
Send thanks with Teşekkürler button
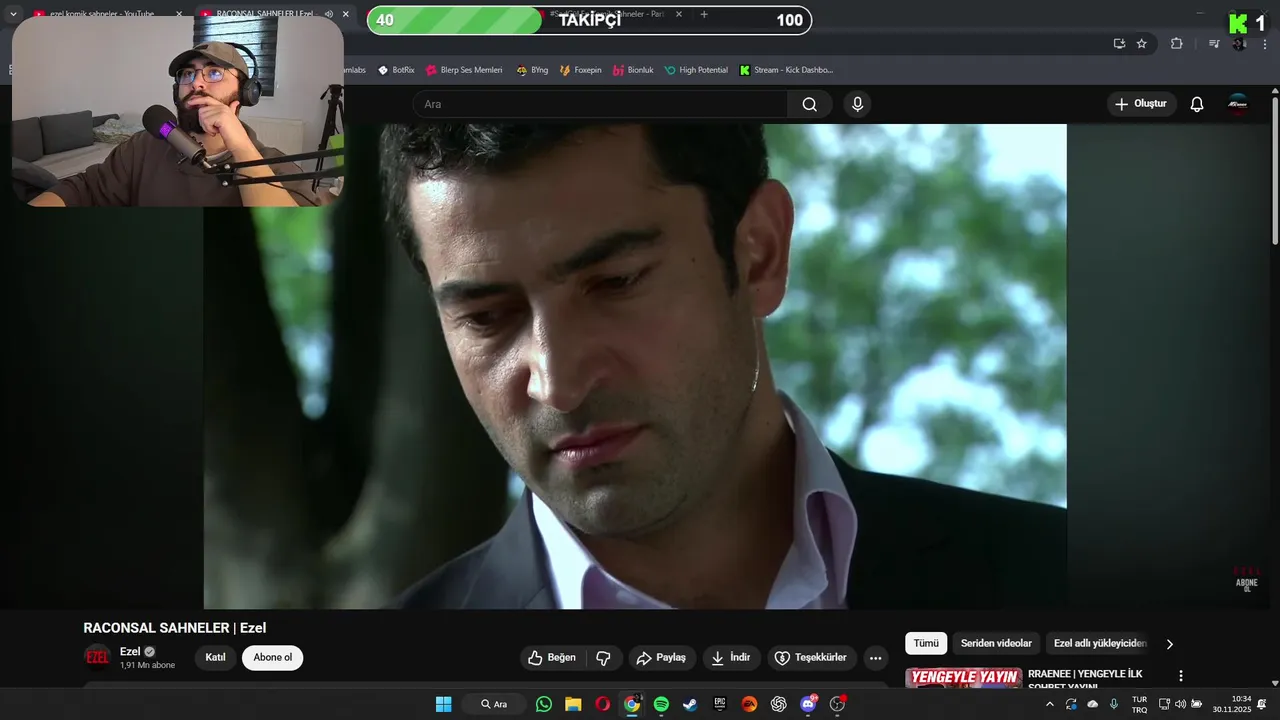(812, 658)
